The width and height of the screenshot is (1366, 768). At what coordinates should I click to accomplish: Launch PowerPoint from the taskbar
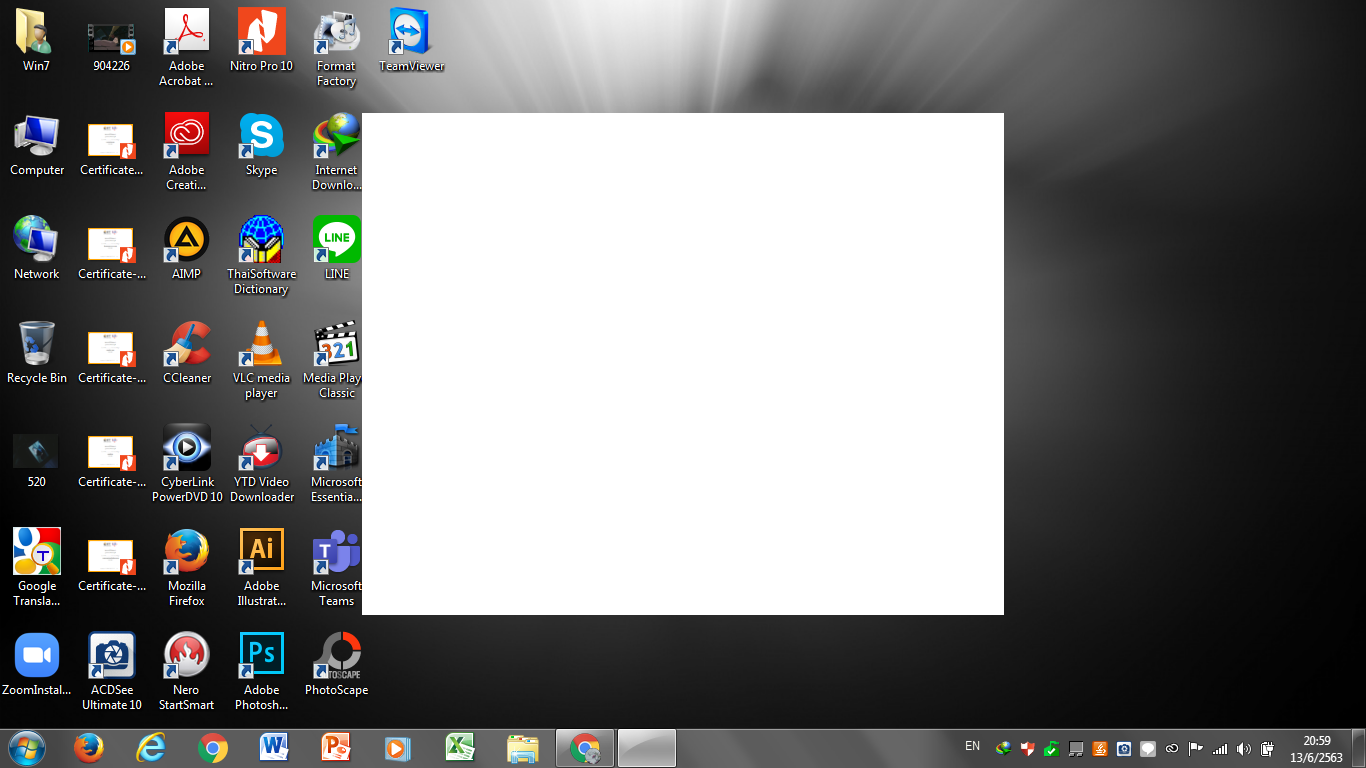coord(336,748)
